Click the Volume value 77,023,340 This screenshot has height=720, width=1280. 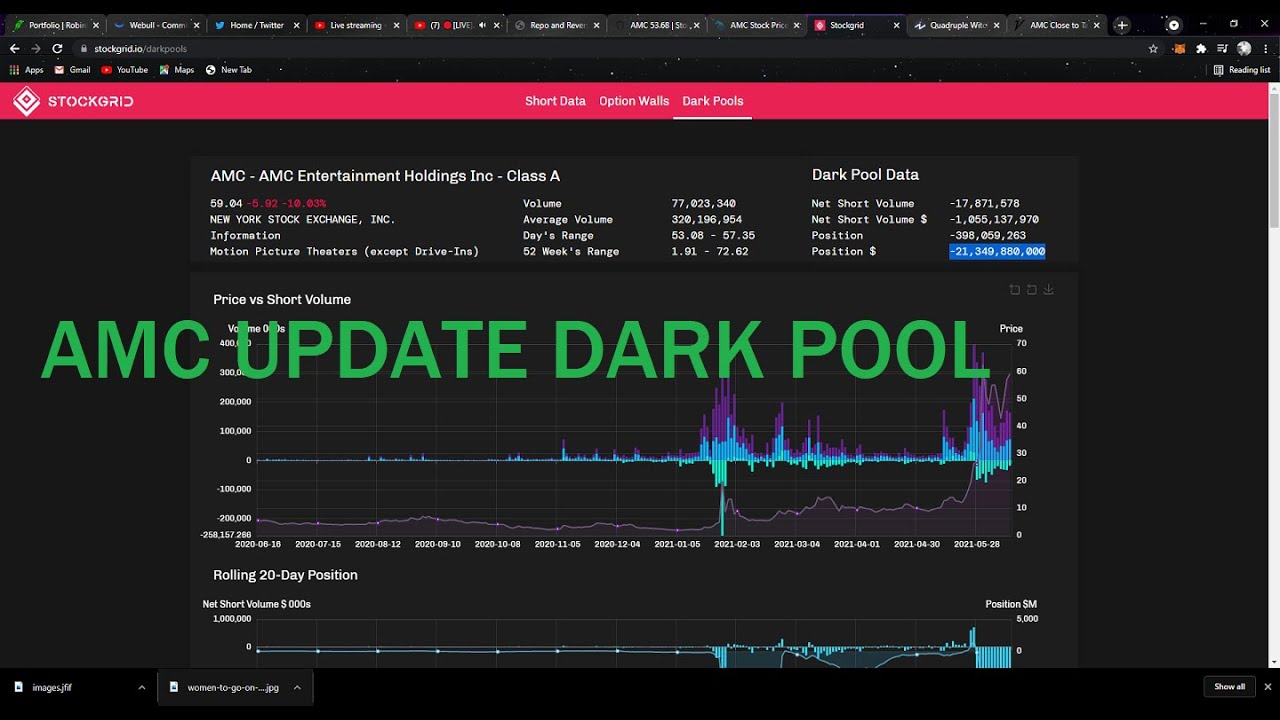point(703,204)
